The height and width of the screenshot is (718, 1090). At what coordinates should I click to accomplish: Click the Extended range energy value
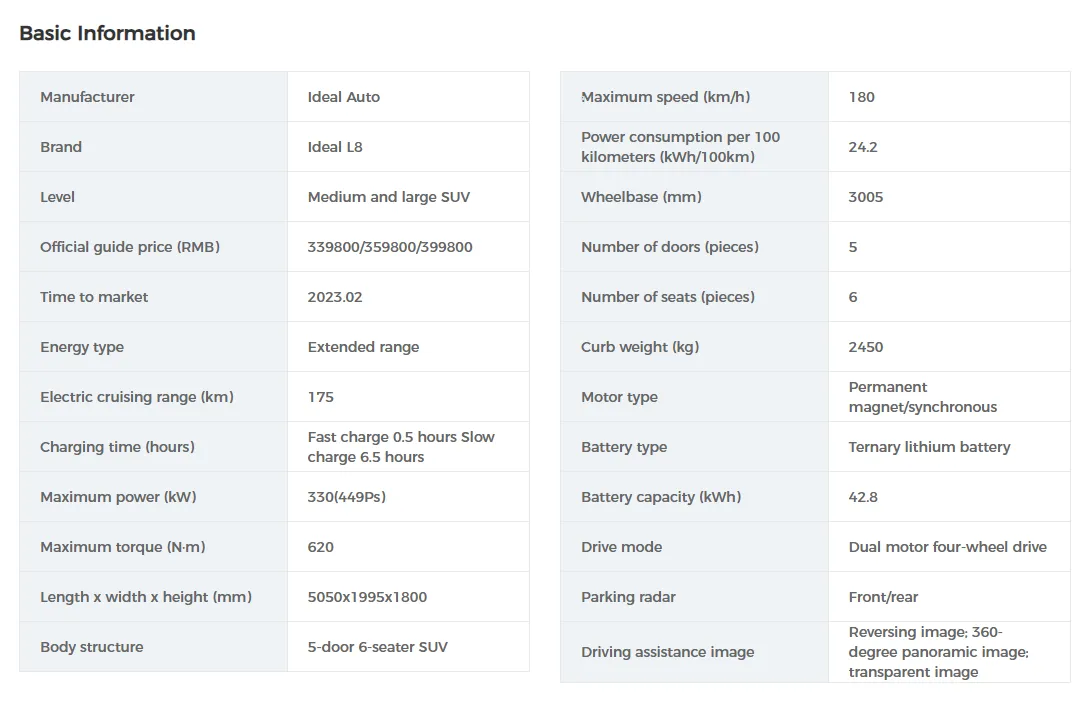point(363,347)
